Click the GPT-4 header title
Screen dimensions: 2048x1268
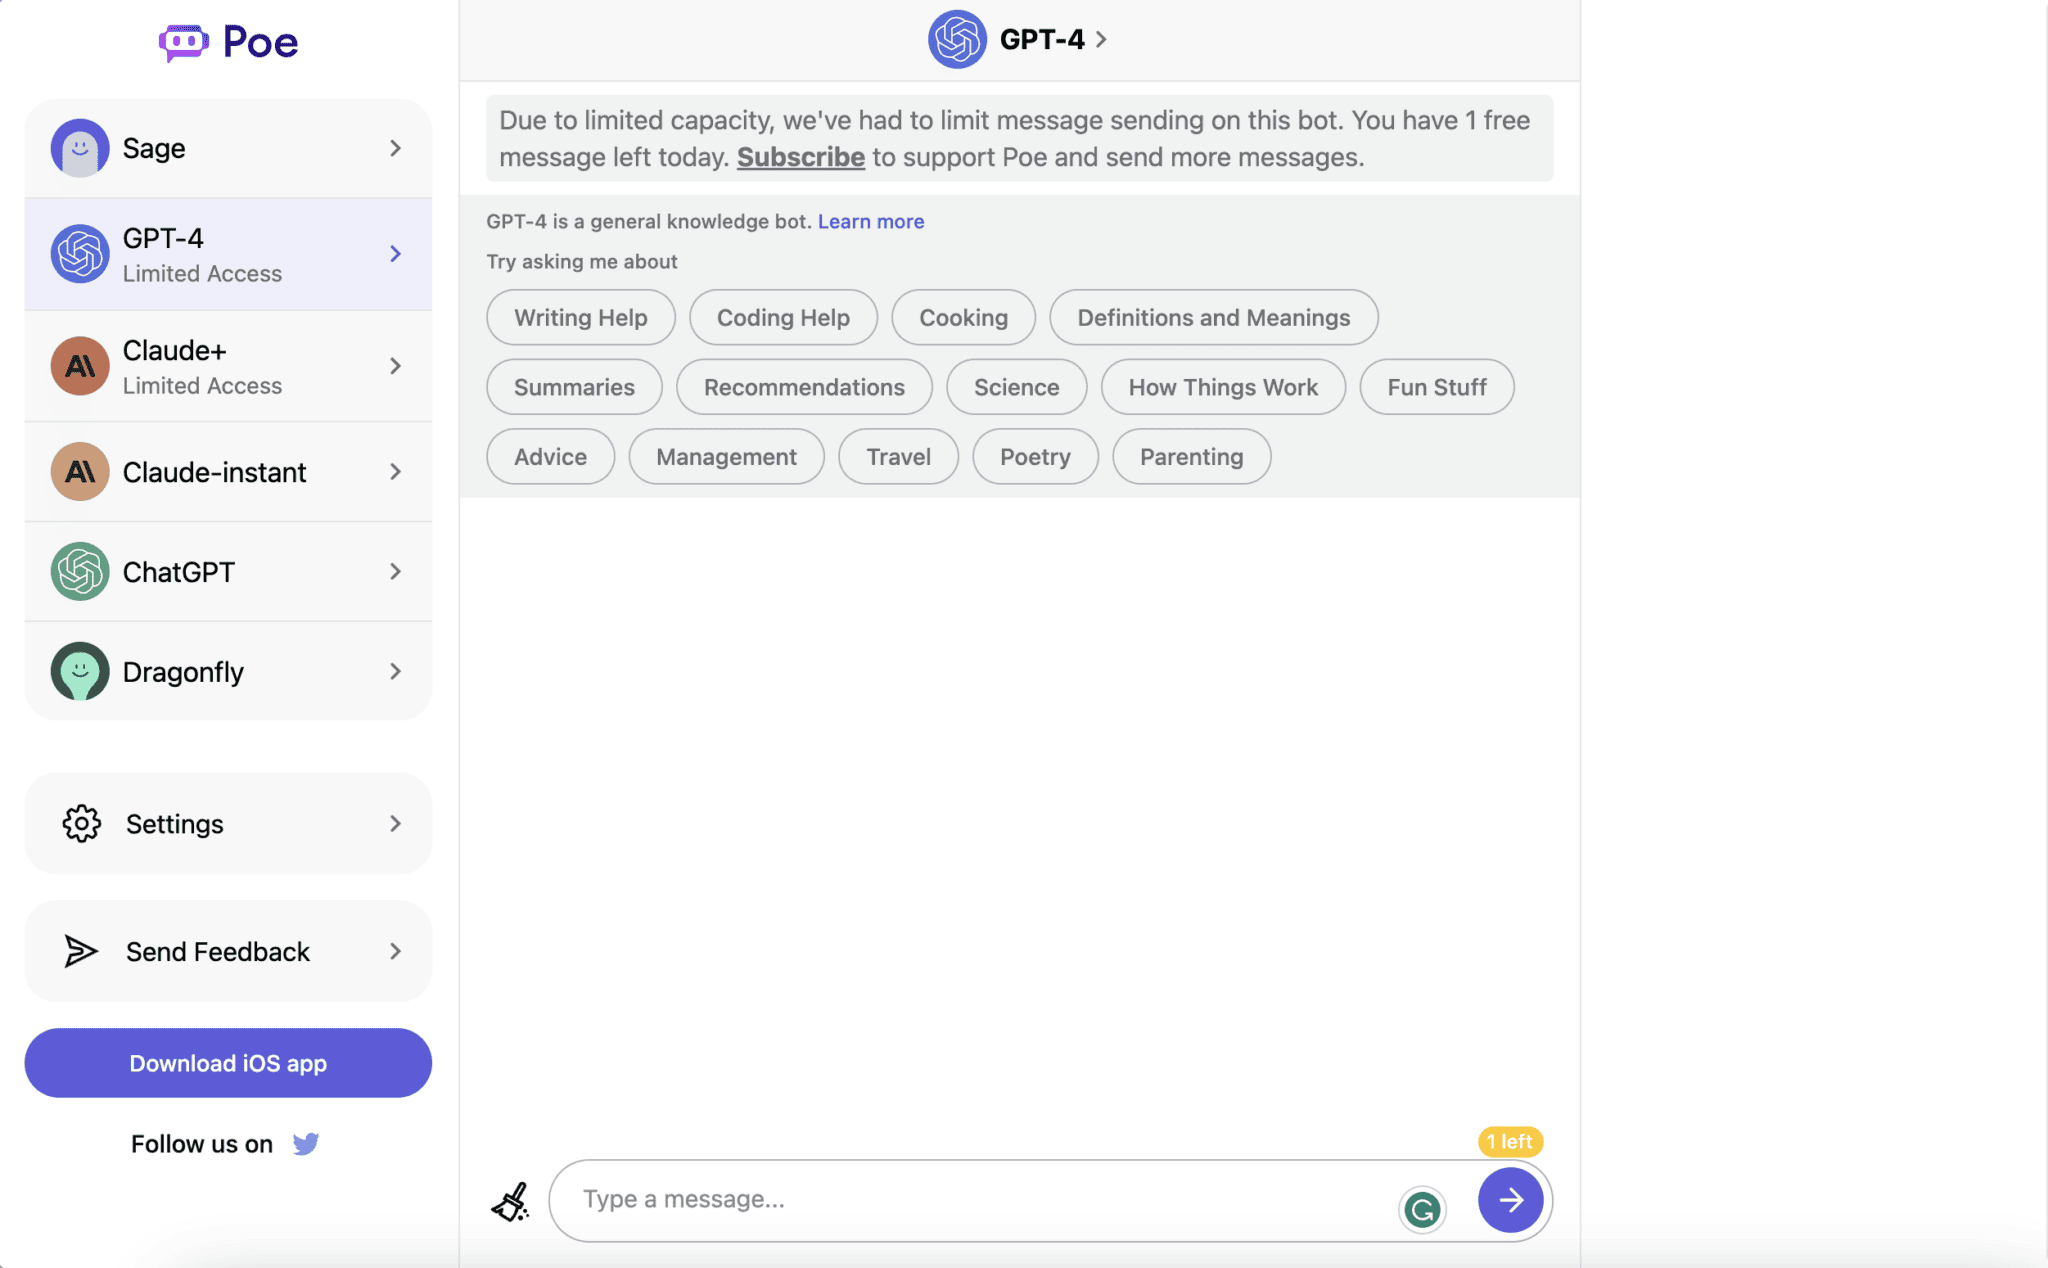tap(1042, 40)
